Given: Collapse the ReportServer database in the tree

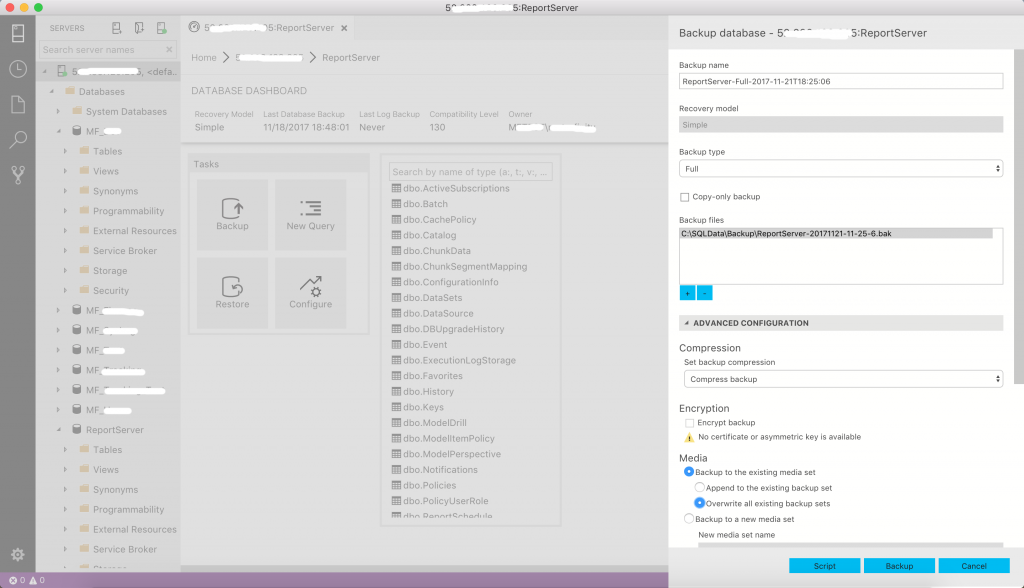Looking at the screenshot, I should [58, 429].
